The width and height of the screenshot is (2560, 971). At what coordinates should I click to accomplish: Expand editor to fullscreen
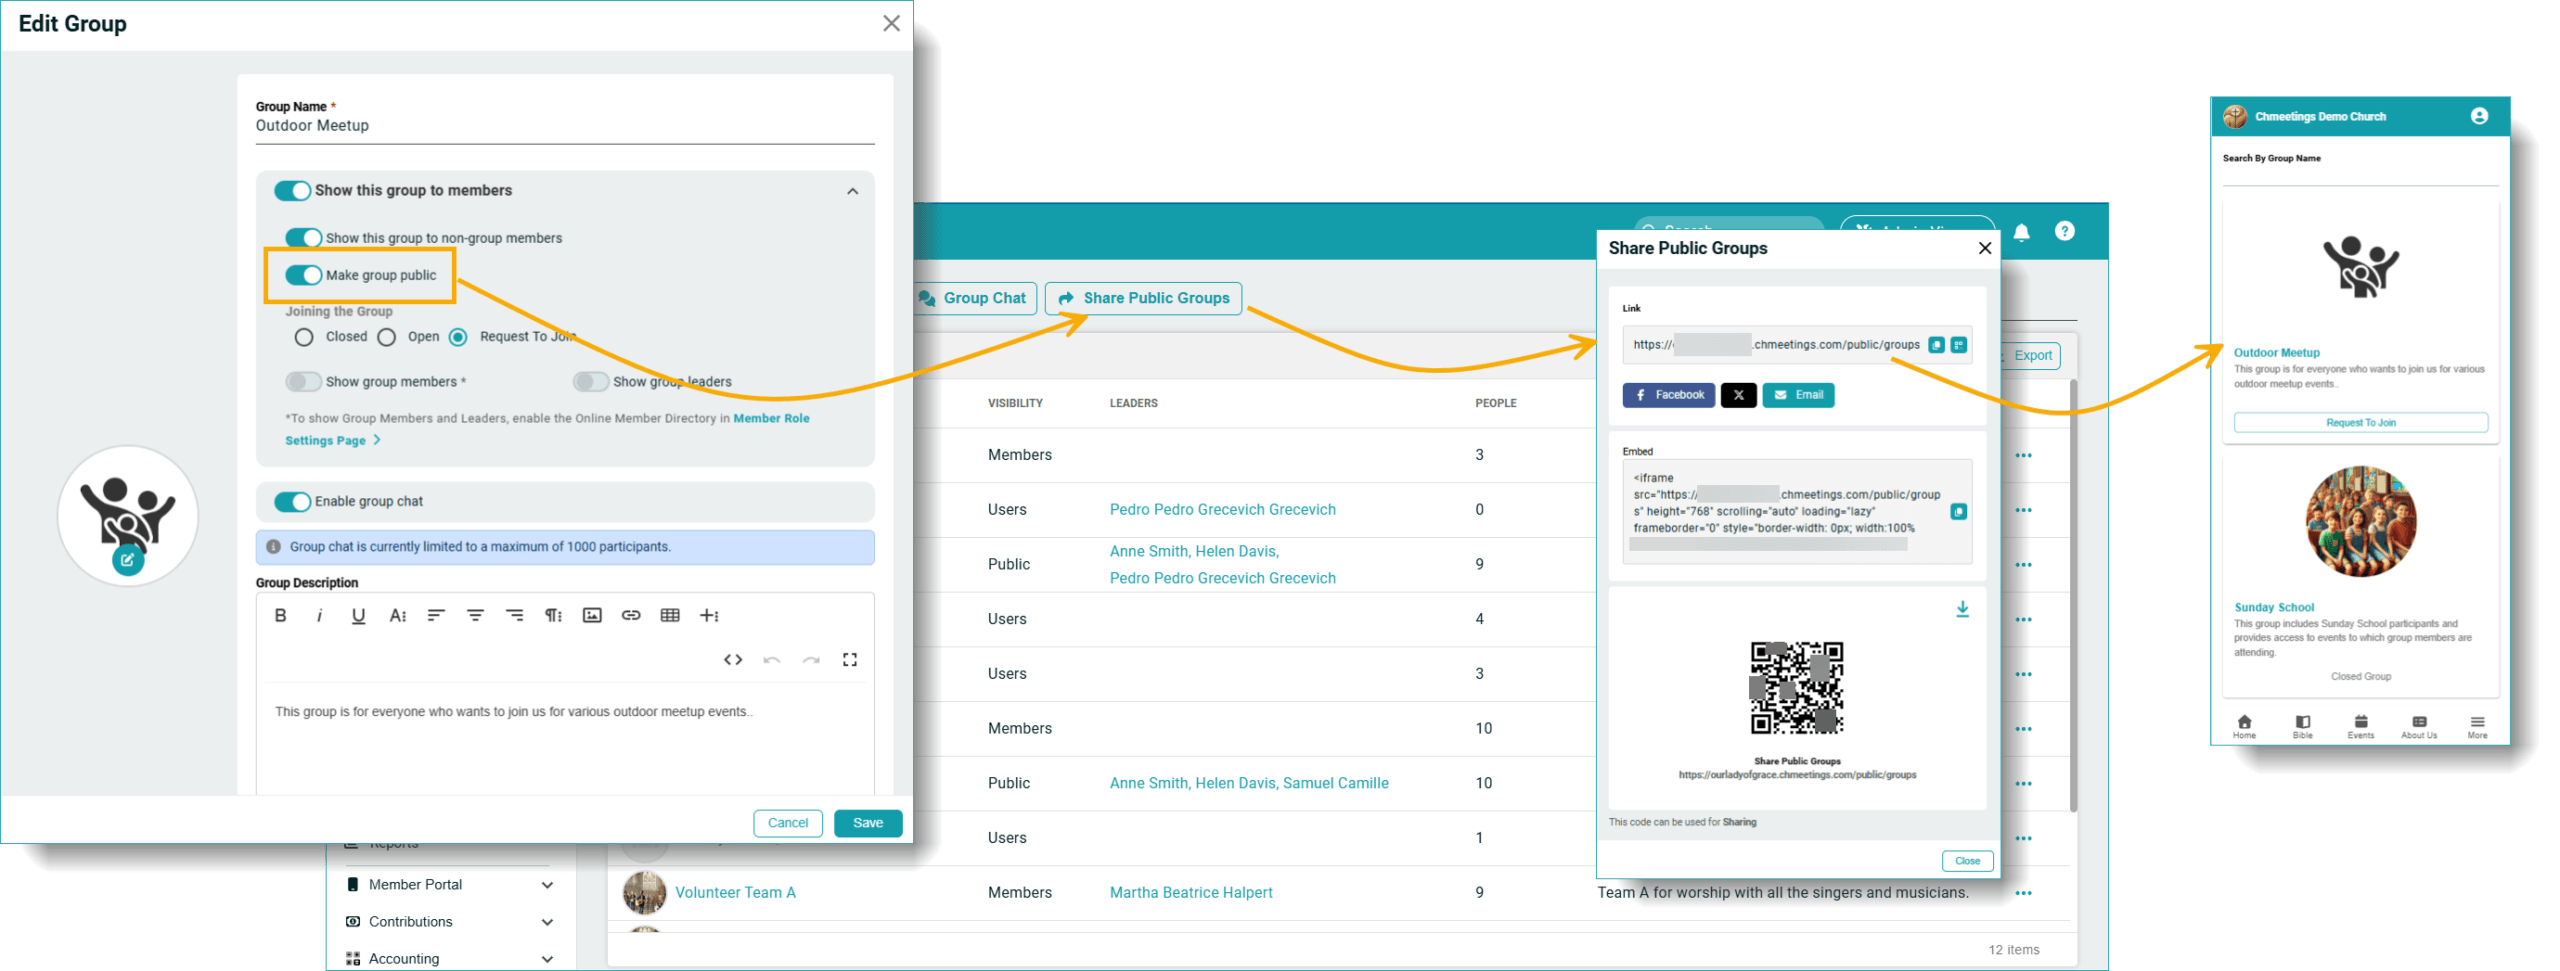pyautogui.click(x=850, y=659)
